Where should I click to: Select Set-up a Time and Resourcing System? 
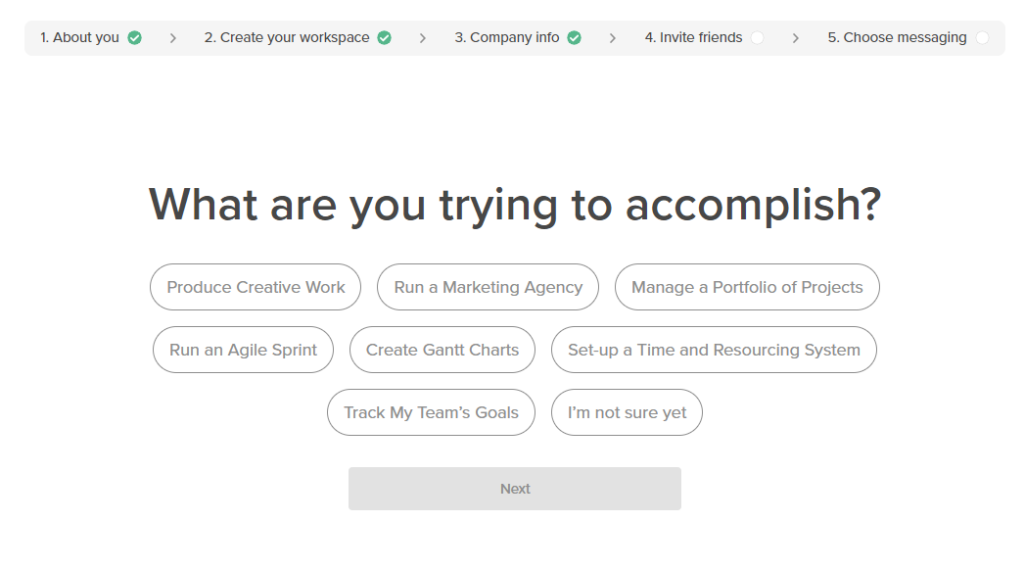pos(714,350)
